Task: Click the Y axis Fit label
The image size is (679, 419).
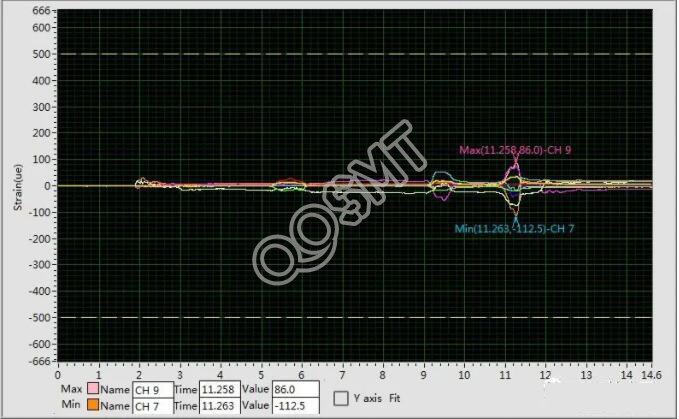Action: pyautogui.click(x=376, y=398)
